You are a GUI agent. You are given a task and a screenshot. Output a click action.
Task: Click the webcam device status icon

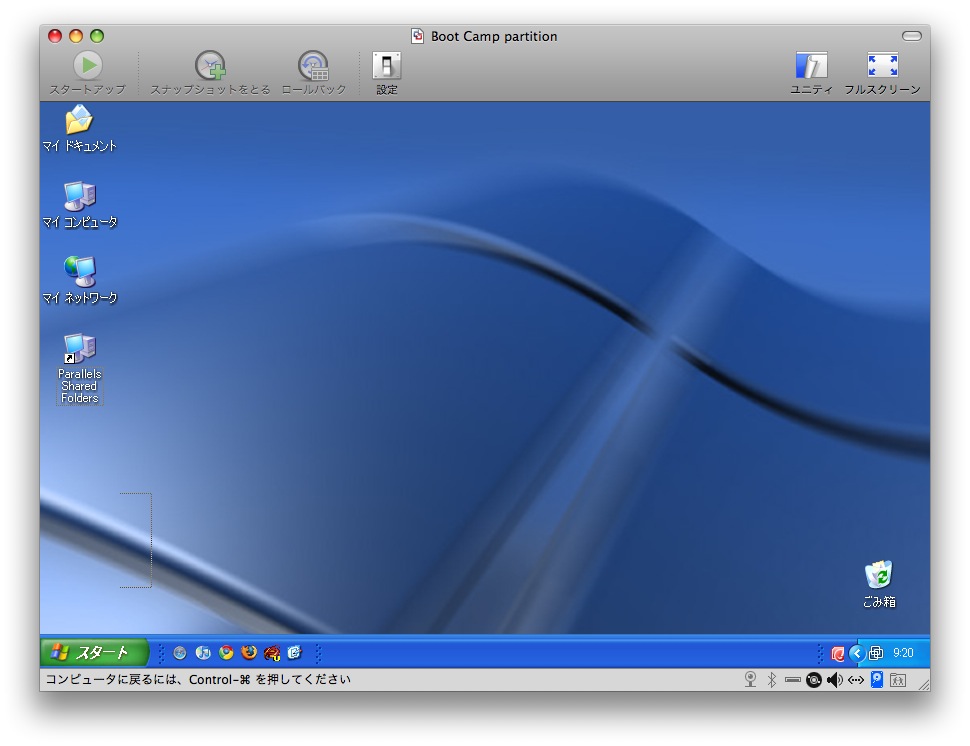point(750,680)
